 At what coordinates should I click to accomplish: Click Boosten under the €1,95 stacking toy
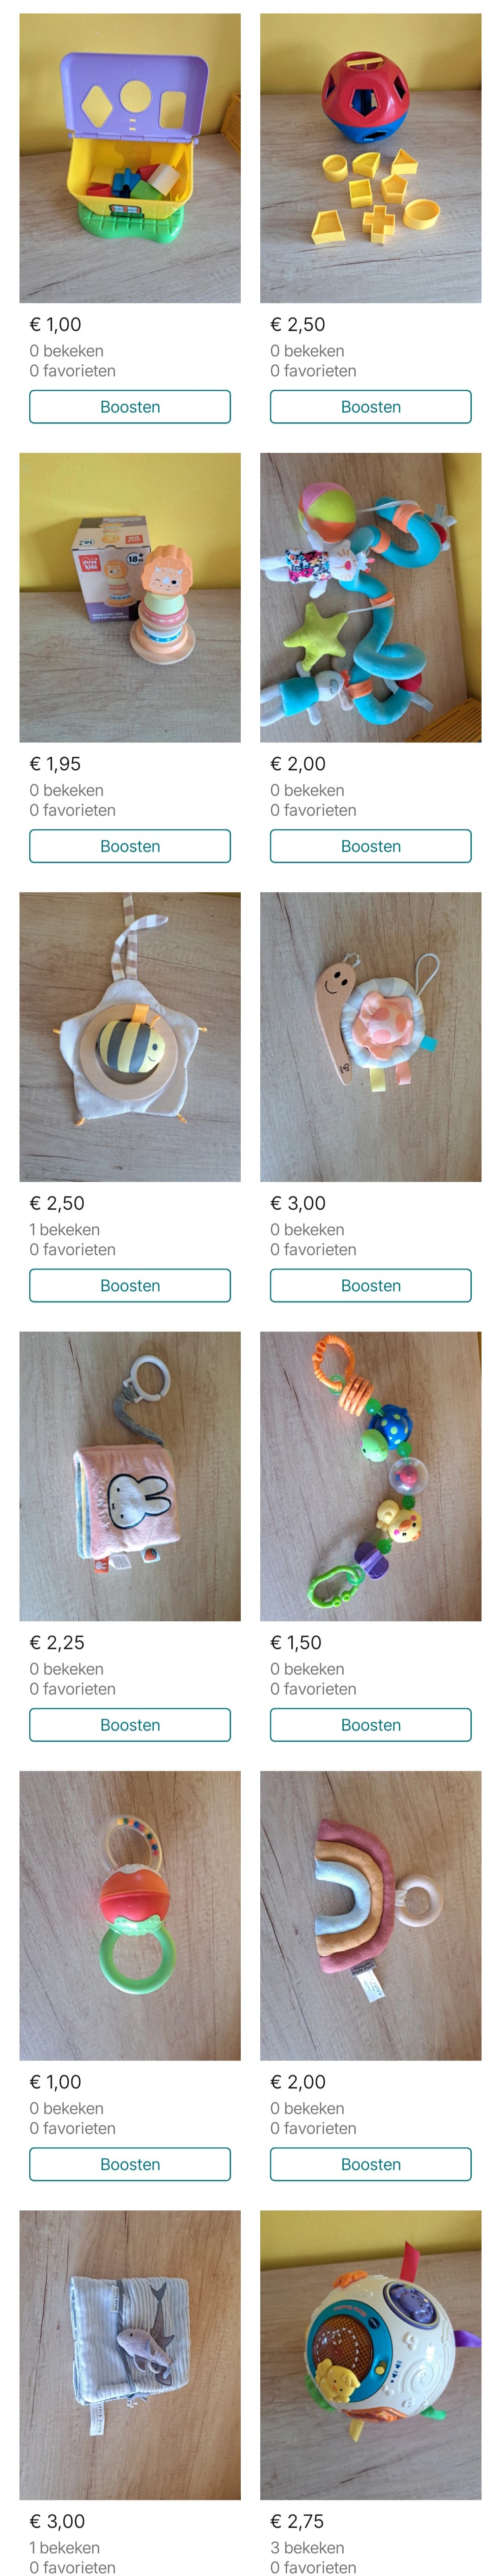tap(130, 846)
